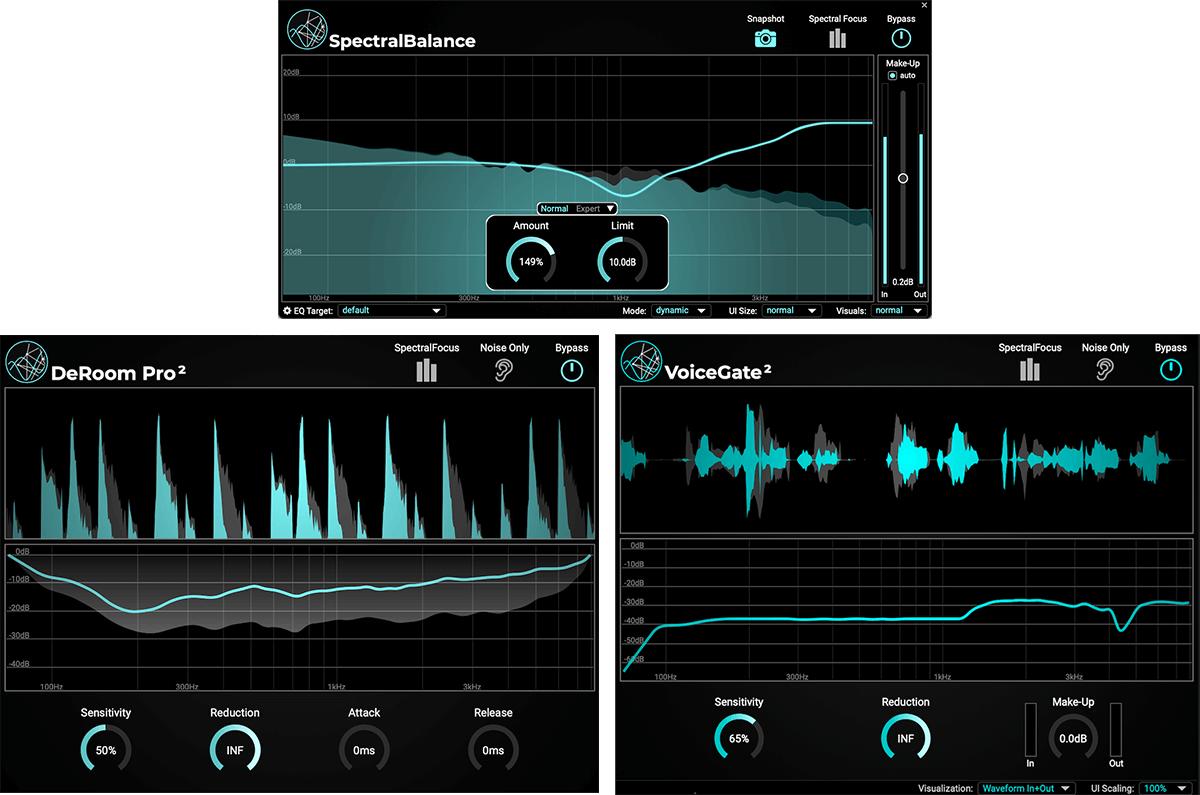The image size is (1200, 795).
Task: Open the Visuals normal dropdown
Action: (x=898, y=311)
